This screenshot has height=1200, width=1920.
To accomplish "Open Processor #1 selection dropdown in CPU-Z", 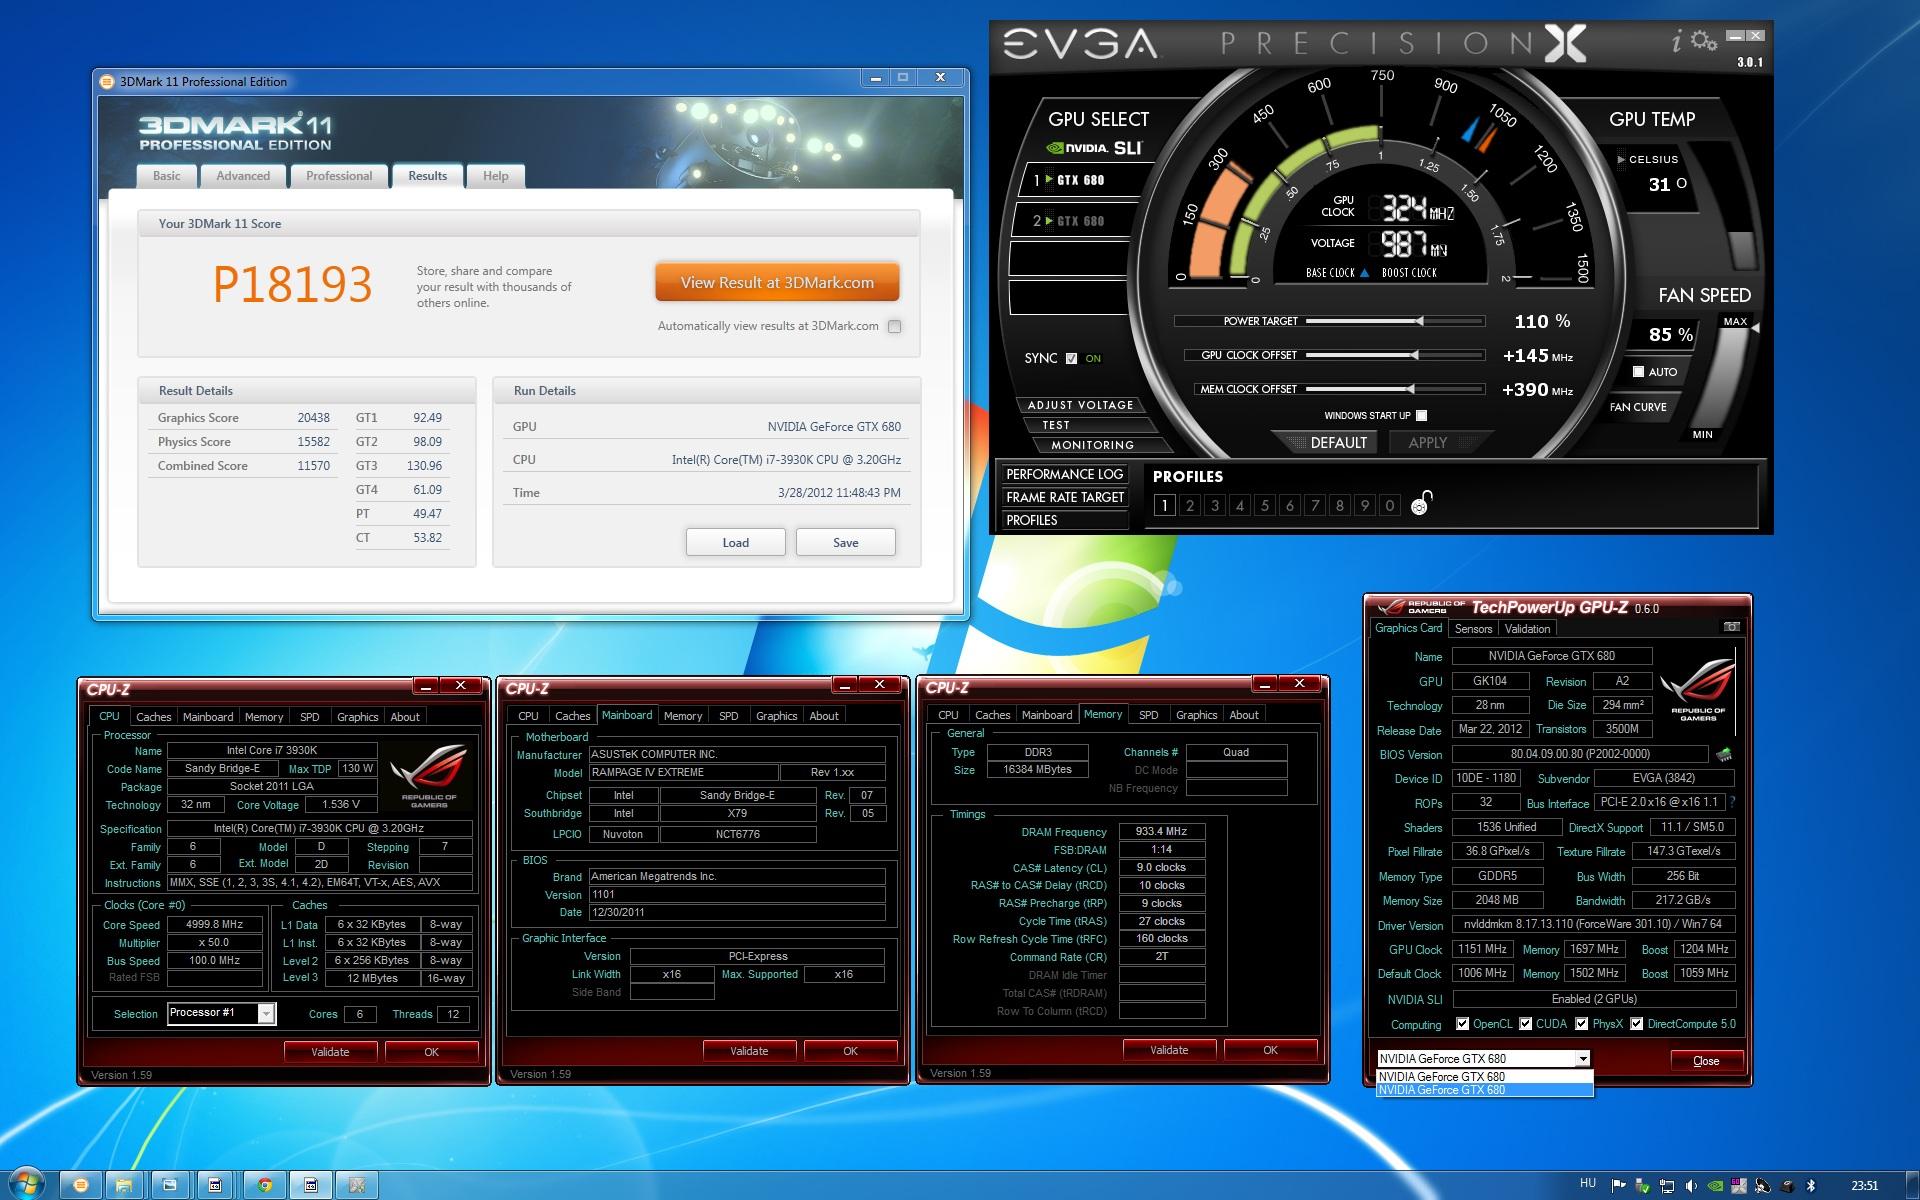I will (266, 1013).
